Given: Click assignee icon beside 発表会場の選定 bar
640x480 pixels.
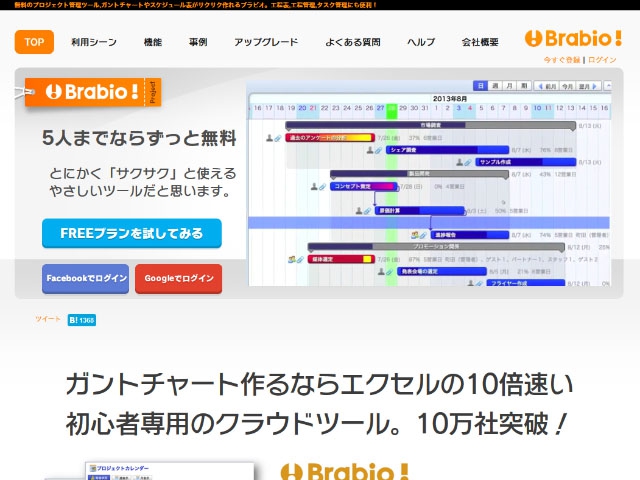Looking at the screenshot, I should (x=381, y=271).
